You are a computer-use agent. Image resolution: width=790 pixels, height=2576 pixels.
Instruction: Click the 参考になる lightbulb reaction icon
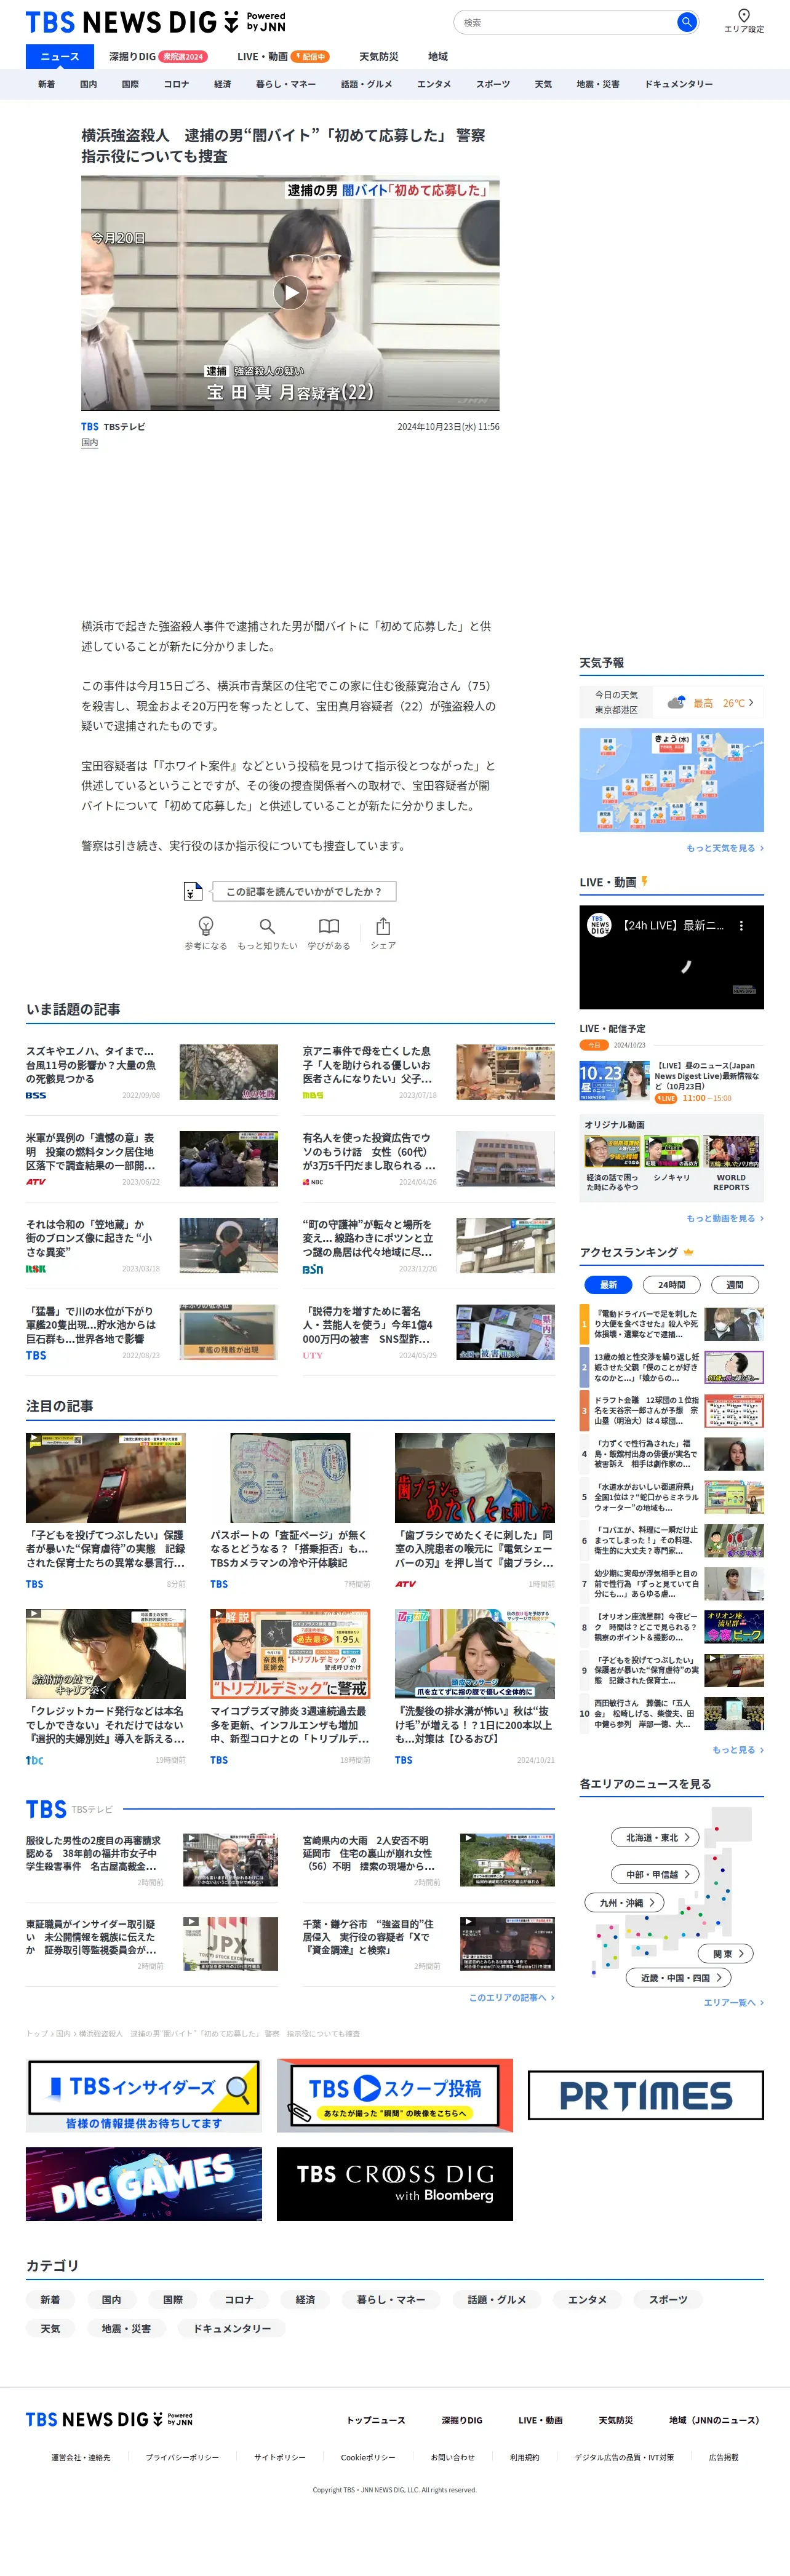pyautogui.click(x=205, y=926)
